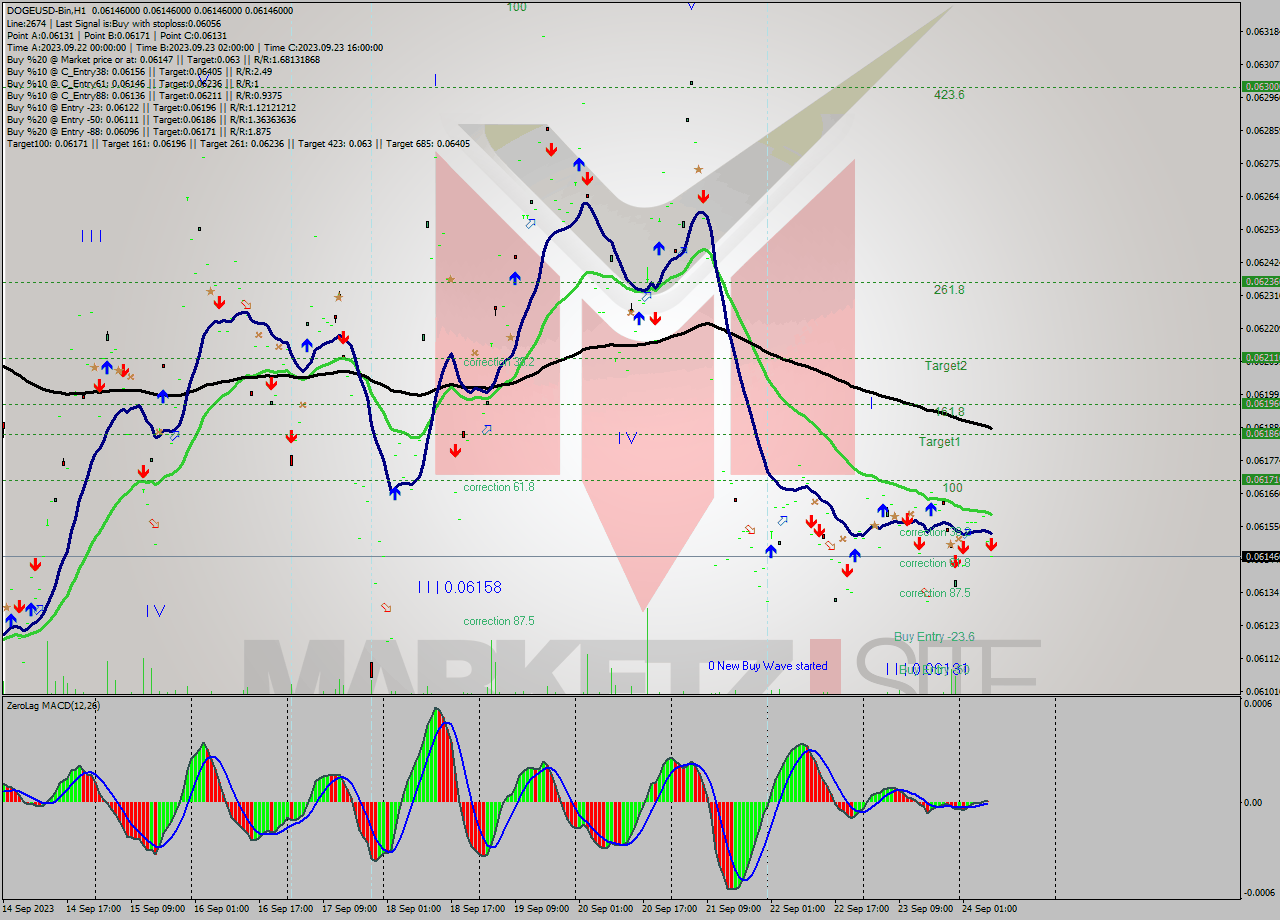Click the 'Target100: 0.06171' targets summary line

coord(238,143)
